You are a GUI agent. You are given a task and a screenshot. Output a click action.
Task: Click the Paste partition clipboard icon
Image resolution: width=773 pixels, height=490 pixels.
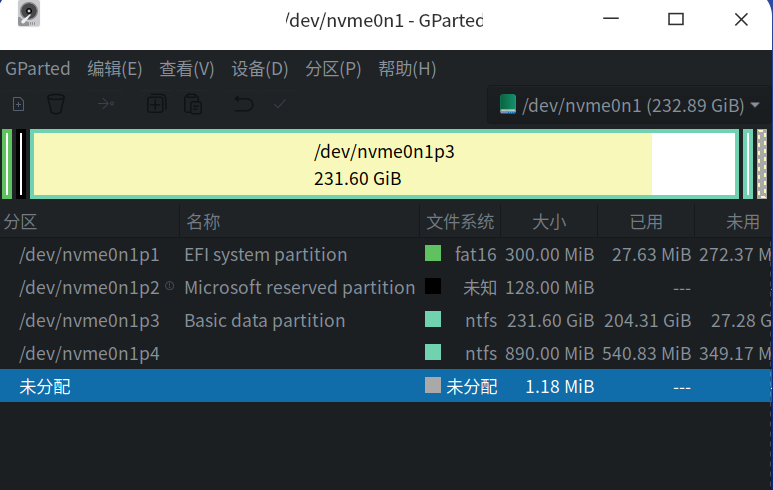tap(193, 103)
